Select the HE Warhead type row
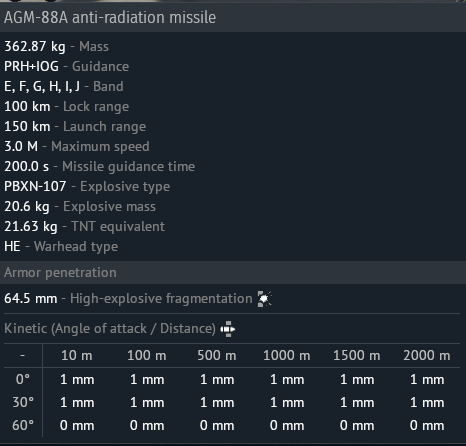The image size is (466, 446). [x=61, y=247]
